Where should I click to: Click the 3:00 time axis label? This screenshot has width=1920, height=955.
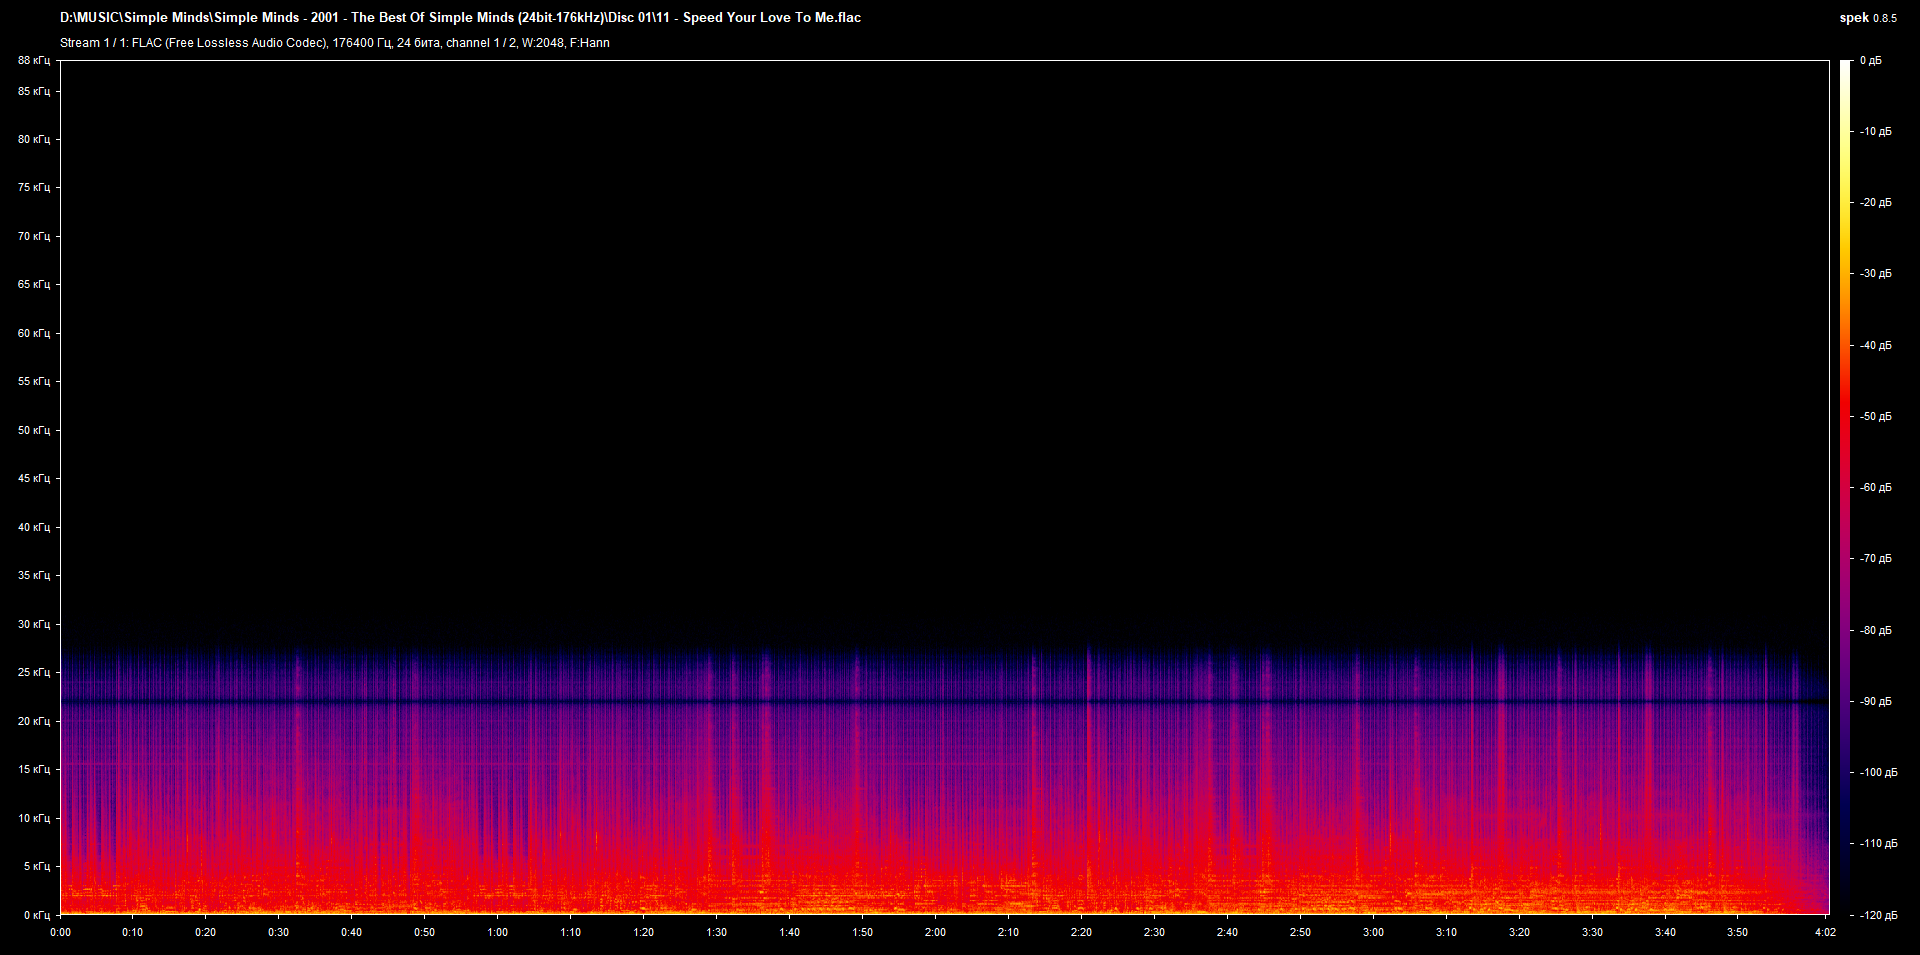(x=1373, y=932)
